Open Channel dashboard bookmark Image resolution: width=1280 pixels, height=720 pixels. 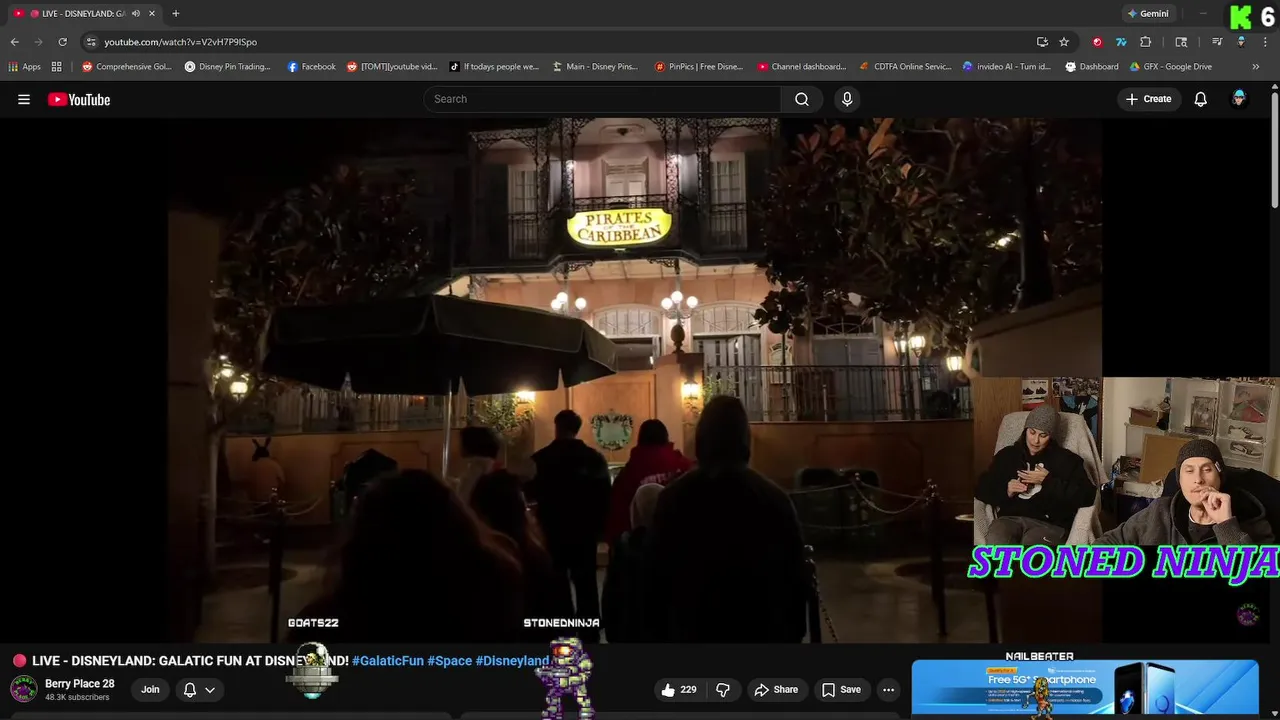[802, 67]
